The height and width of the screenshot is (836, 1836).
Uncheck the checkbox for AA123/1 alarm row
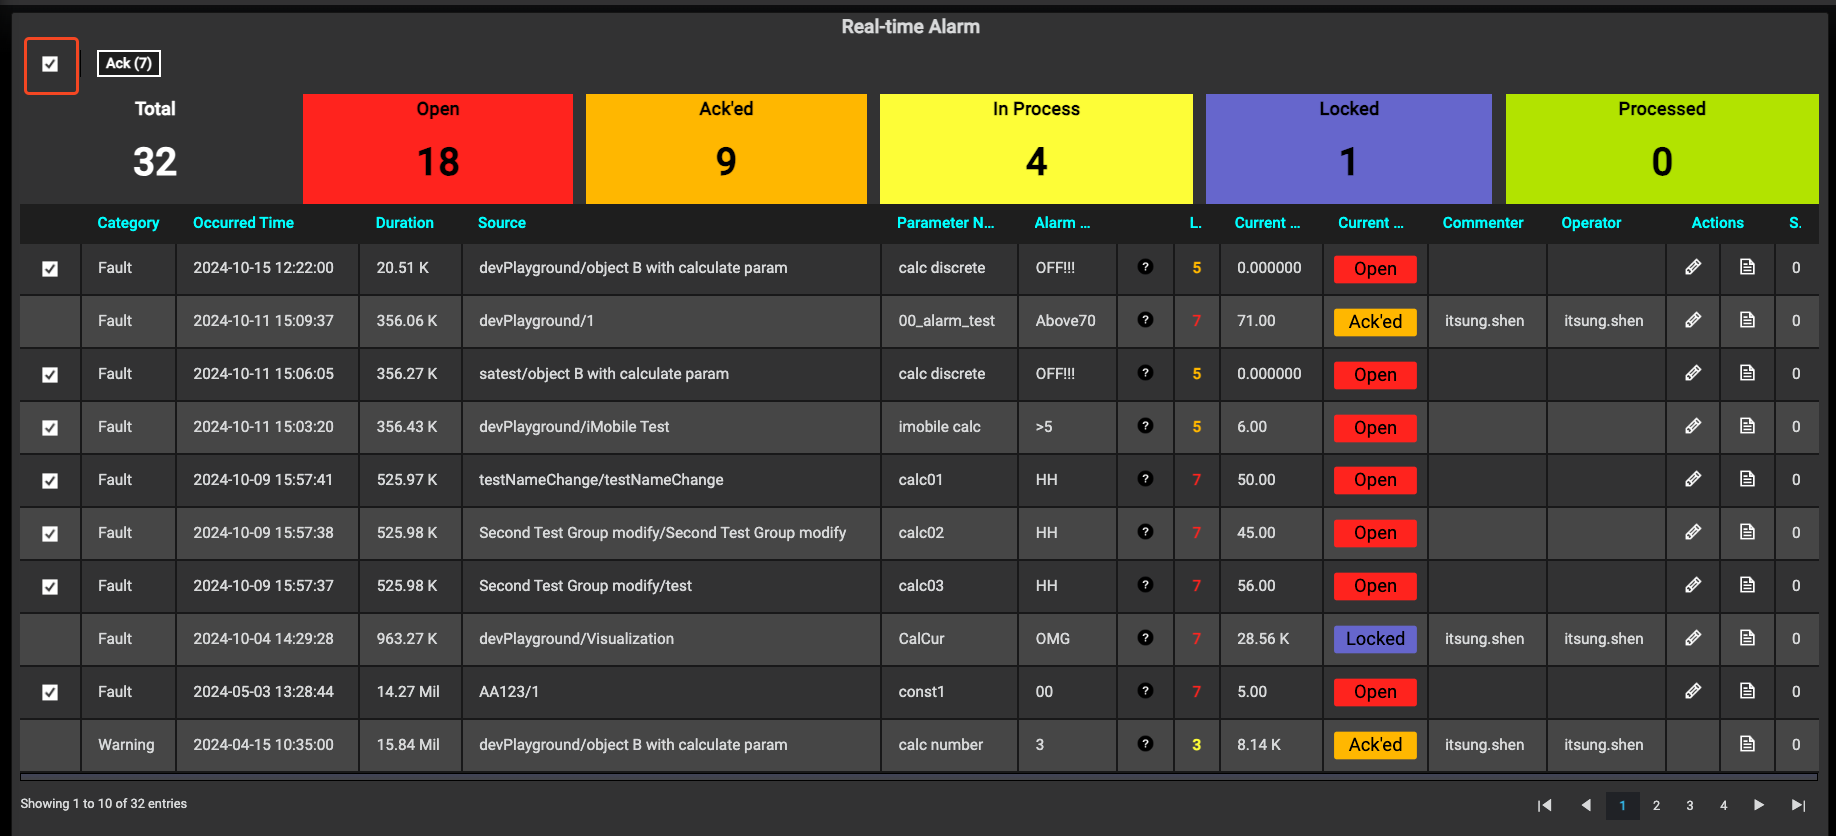point(50,692)
